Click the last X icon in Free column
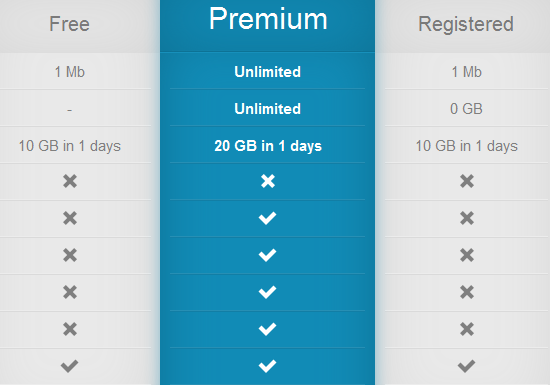 click(70, 329)
